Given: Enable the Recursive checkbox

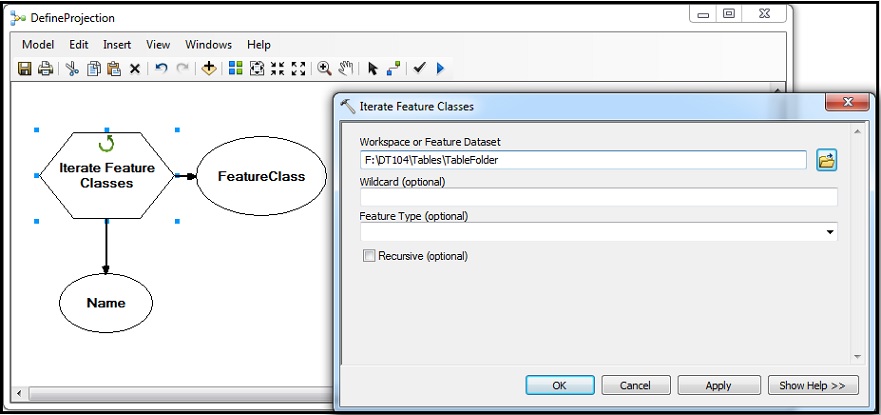Looking at the screenshot, I should pos(369,256).
